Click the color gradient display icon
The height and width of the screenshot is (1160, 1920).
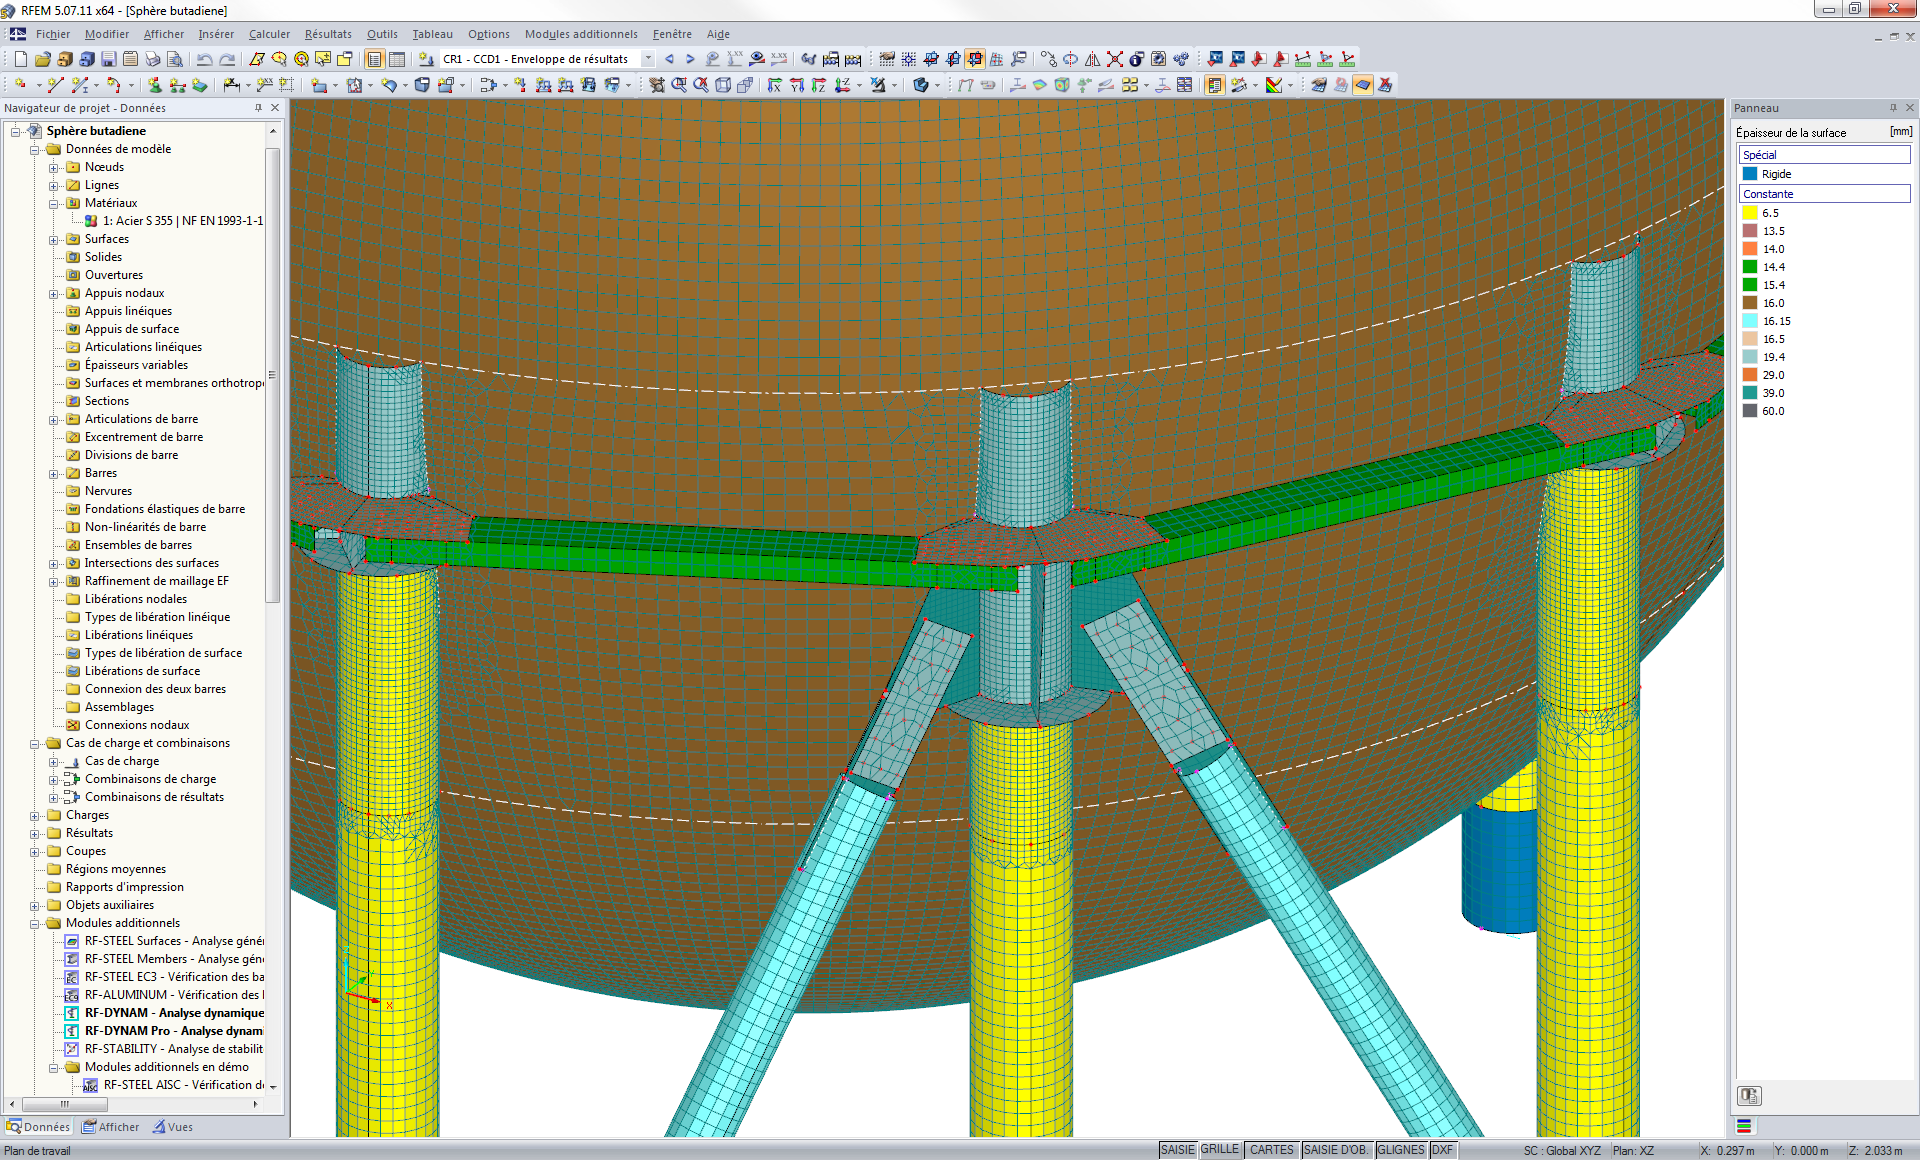(x=1274, y=85)
